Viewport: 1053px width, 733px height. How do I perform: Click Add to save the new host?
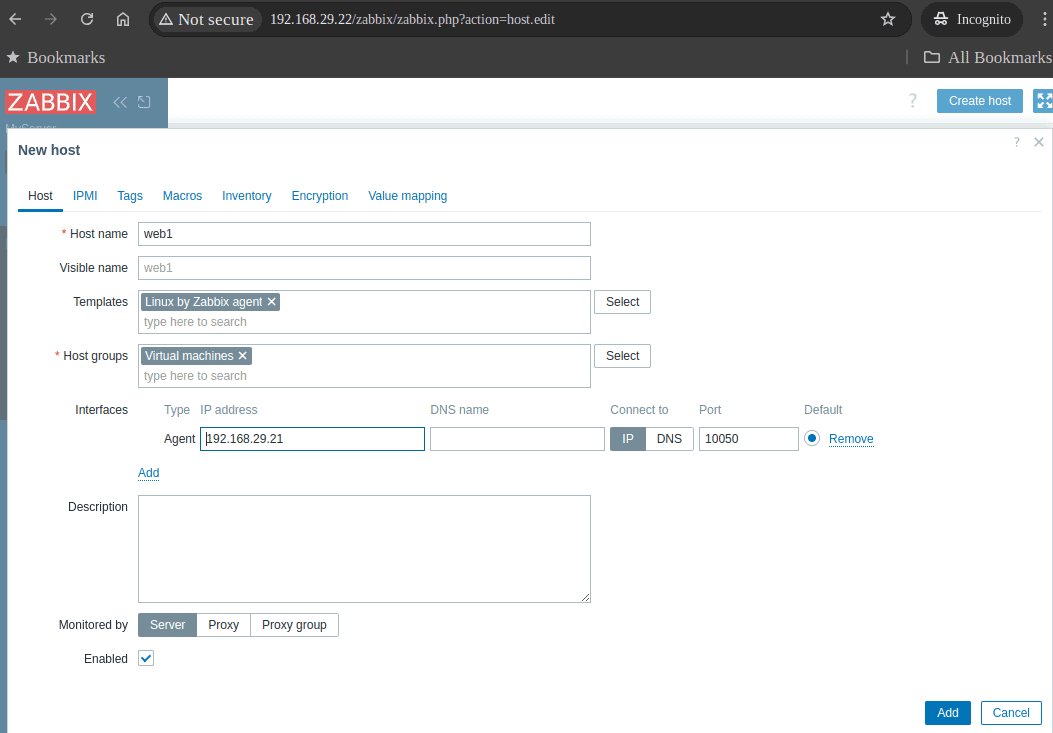click(947, 712)
